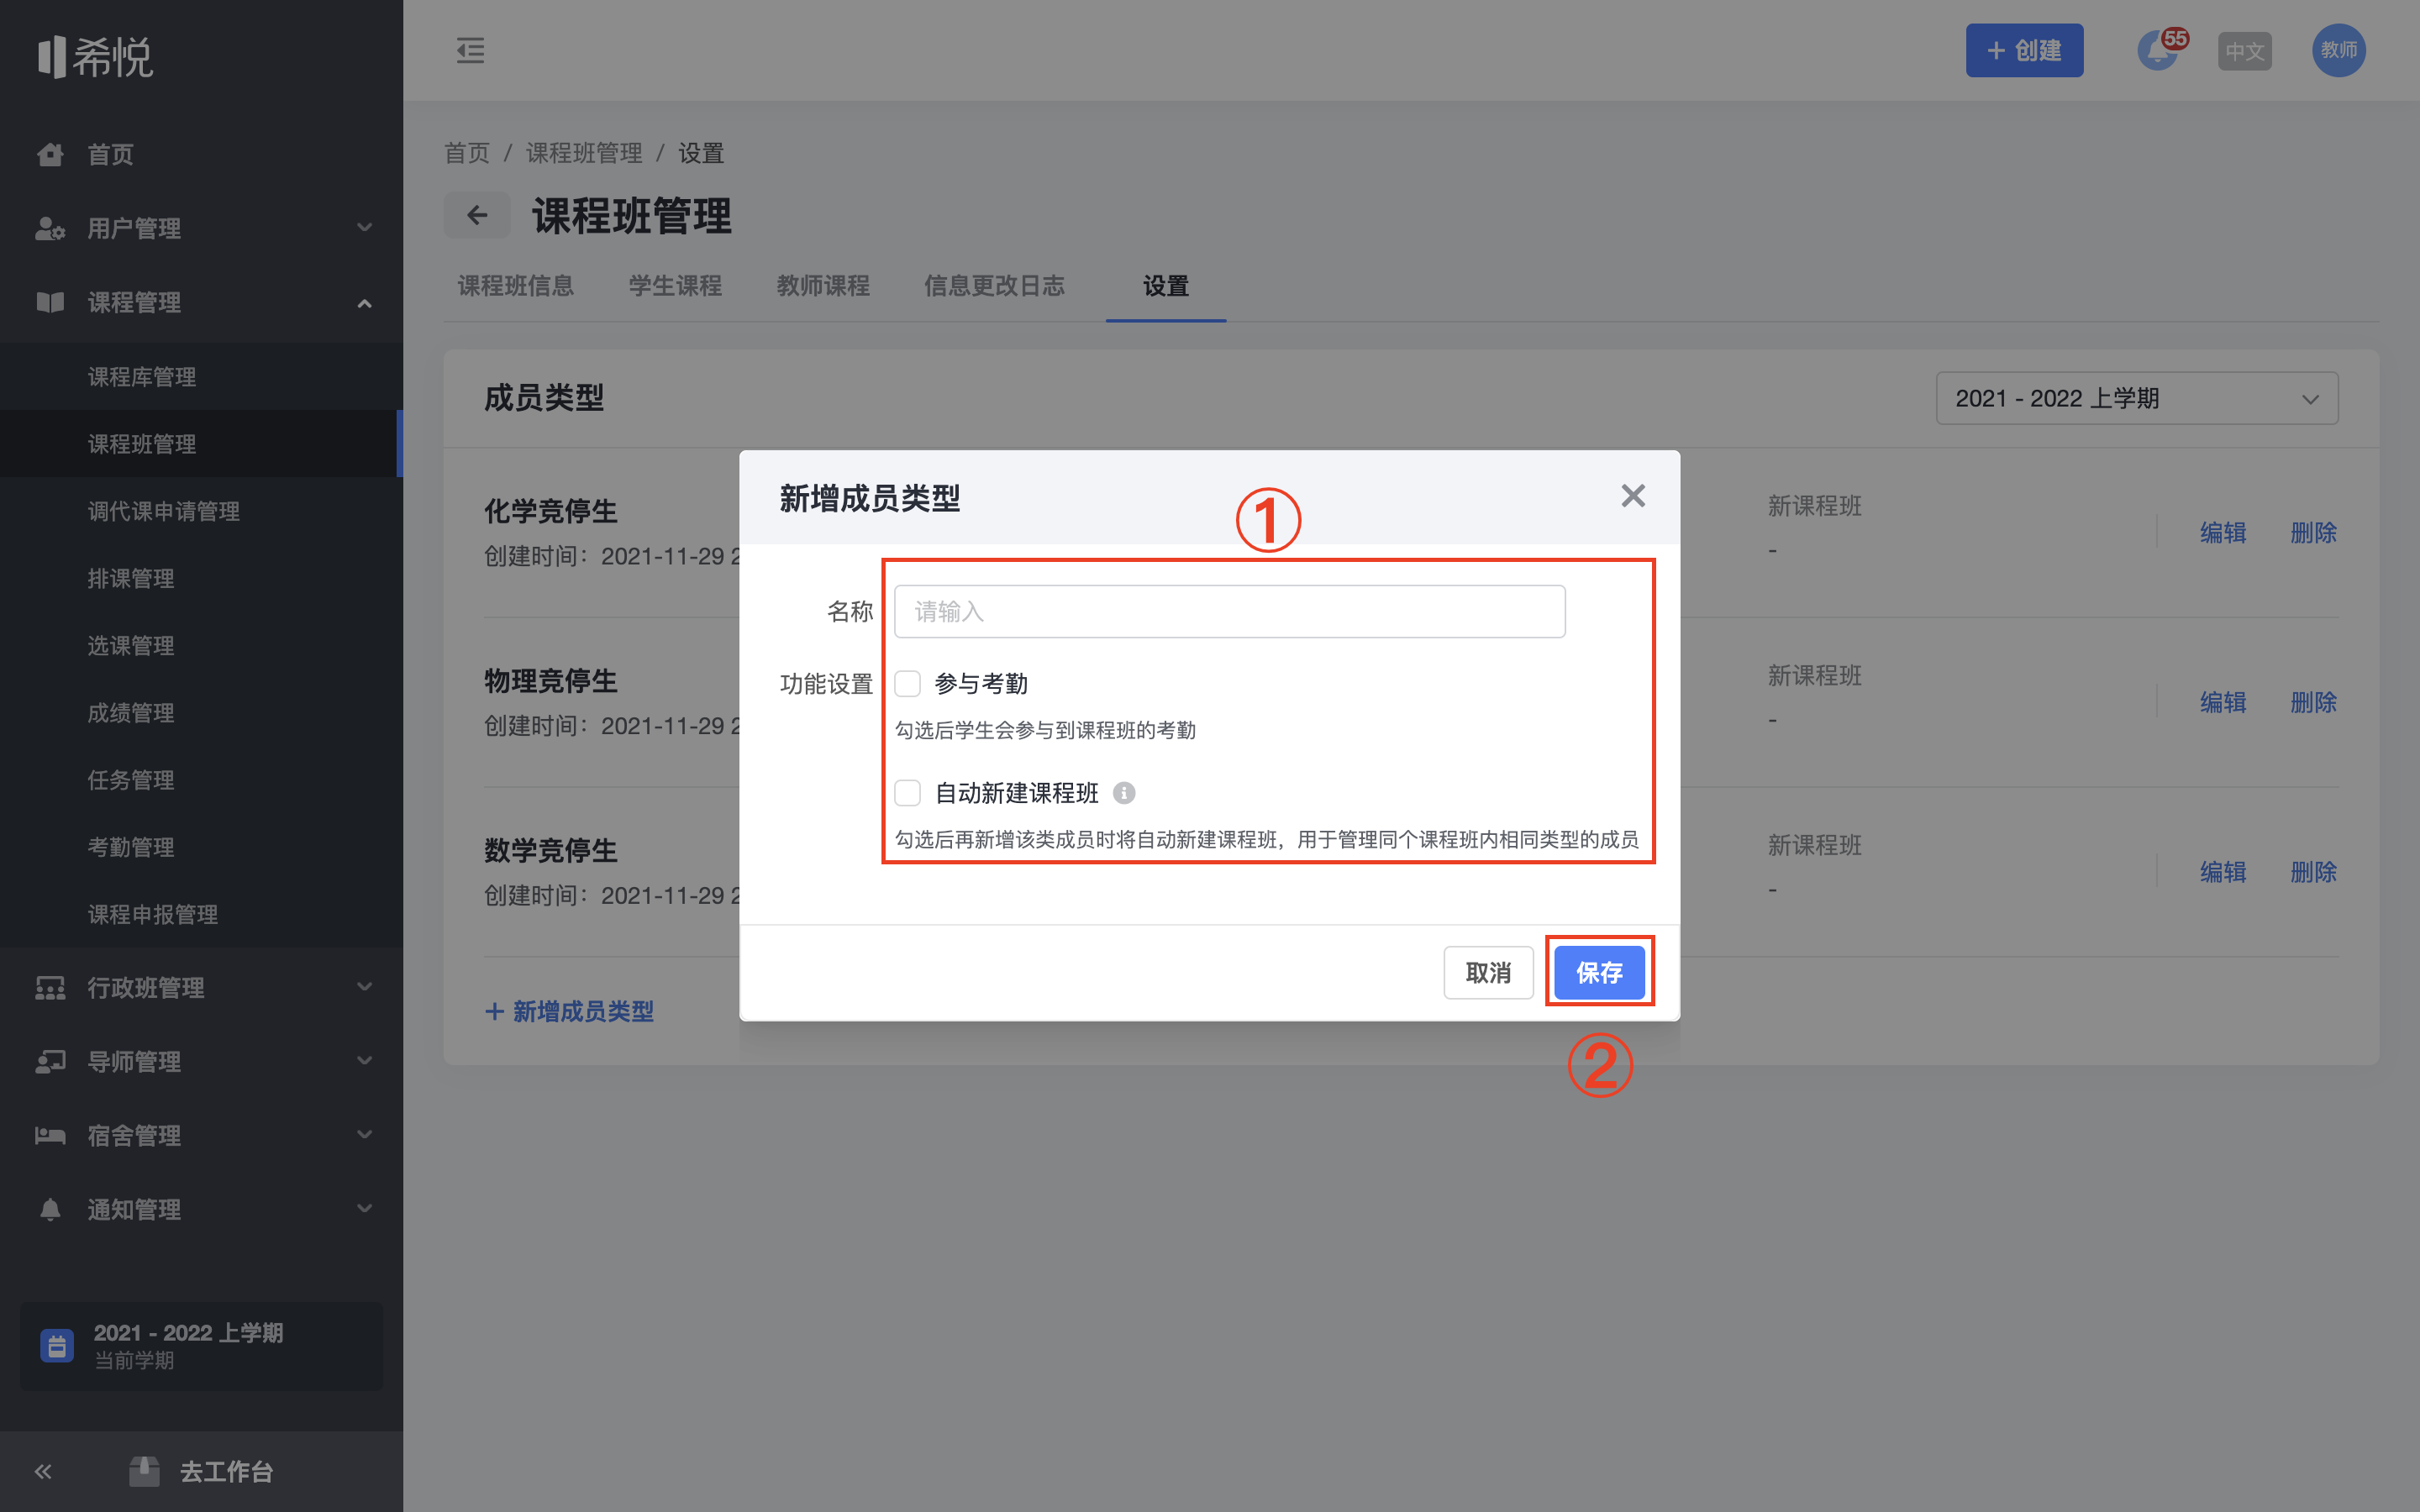
Task: Open 课程班管理 in sidebar
Action: pos(201,444)
